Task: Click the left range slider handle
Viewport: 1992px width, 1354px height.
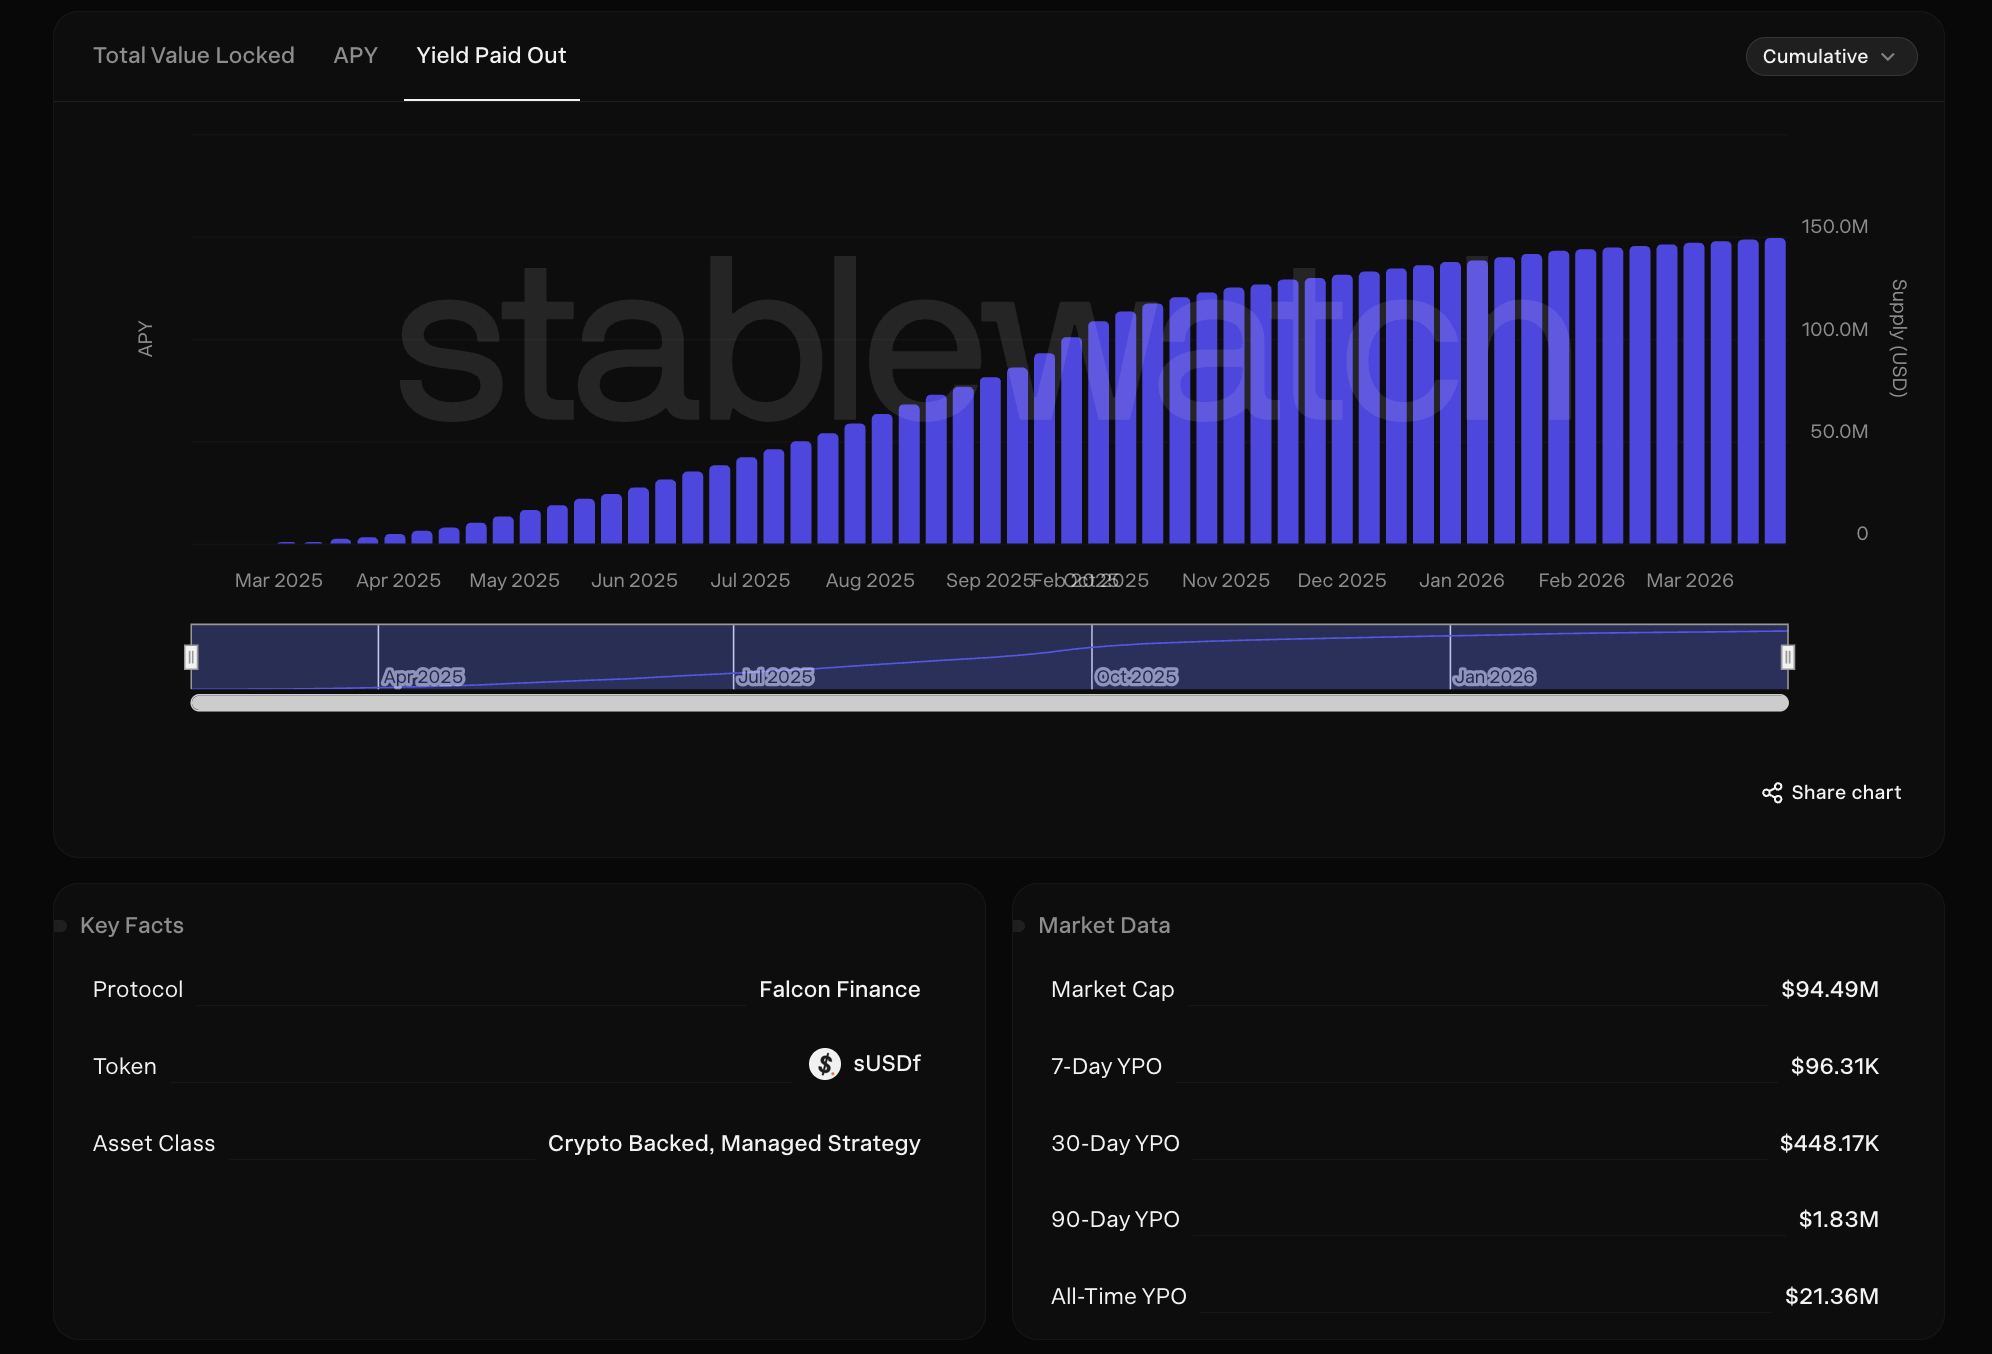Action: click(x=191, y=657)
